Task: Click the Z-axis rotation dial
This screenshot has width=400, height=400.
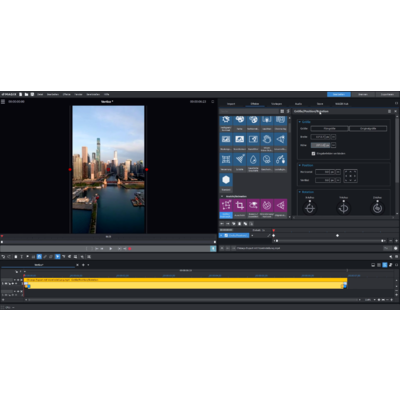Action: click(x=377, y=208)
